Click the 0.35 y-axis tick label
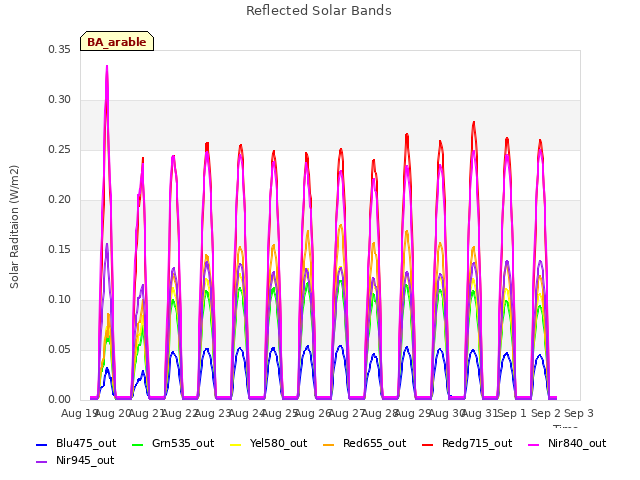 click(x=60, y=50)
